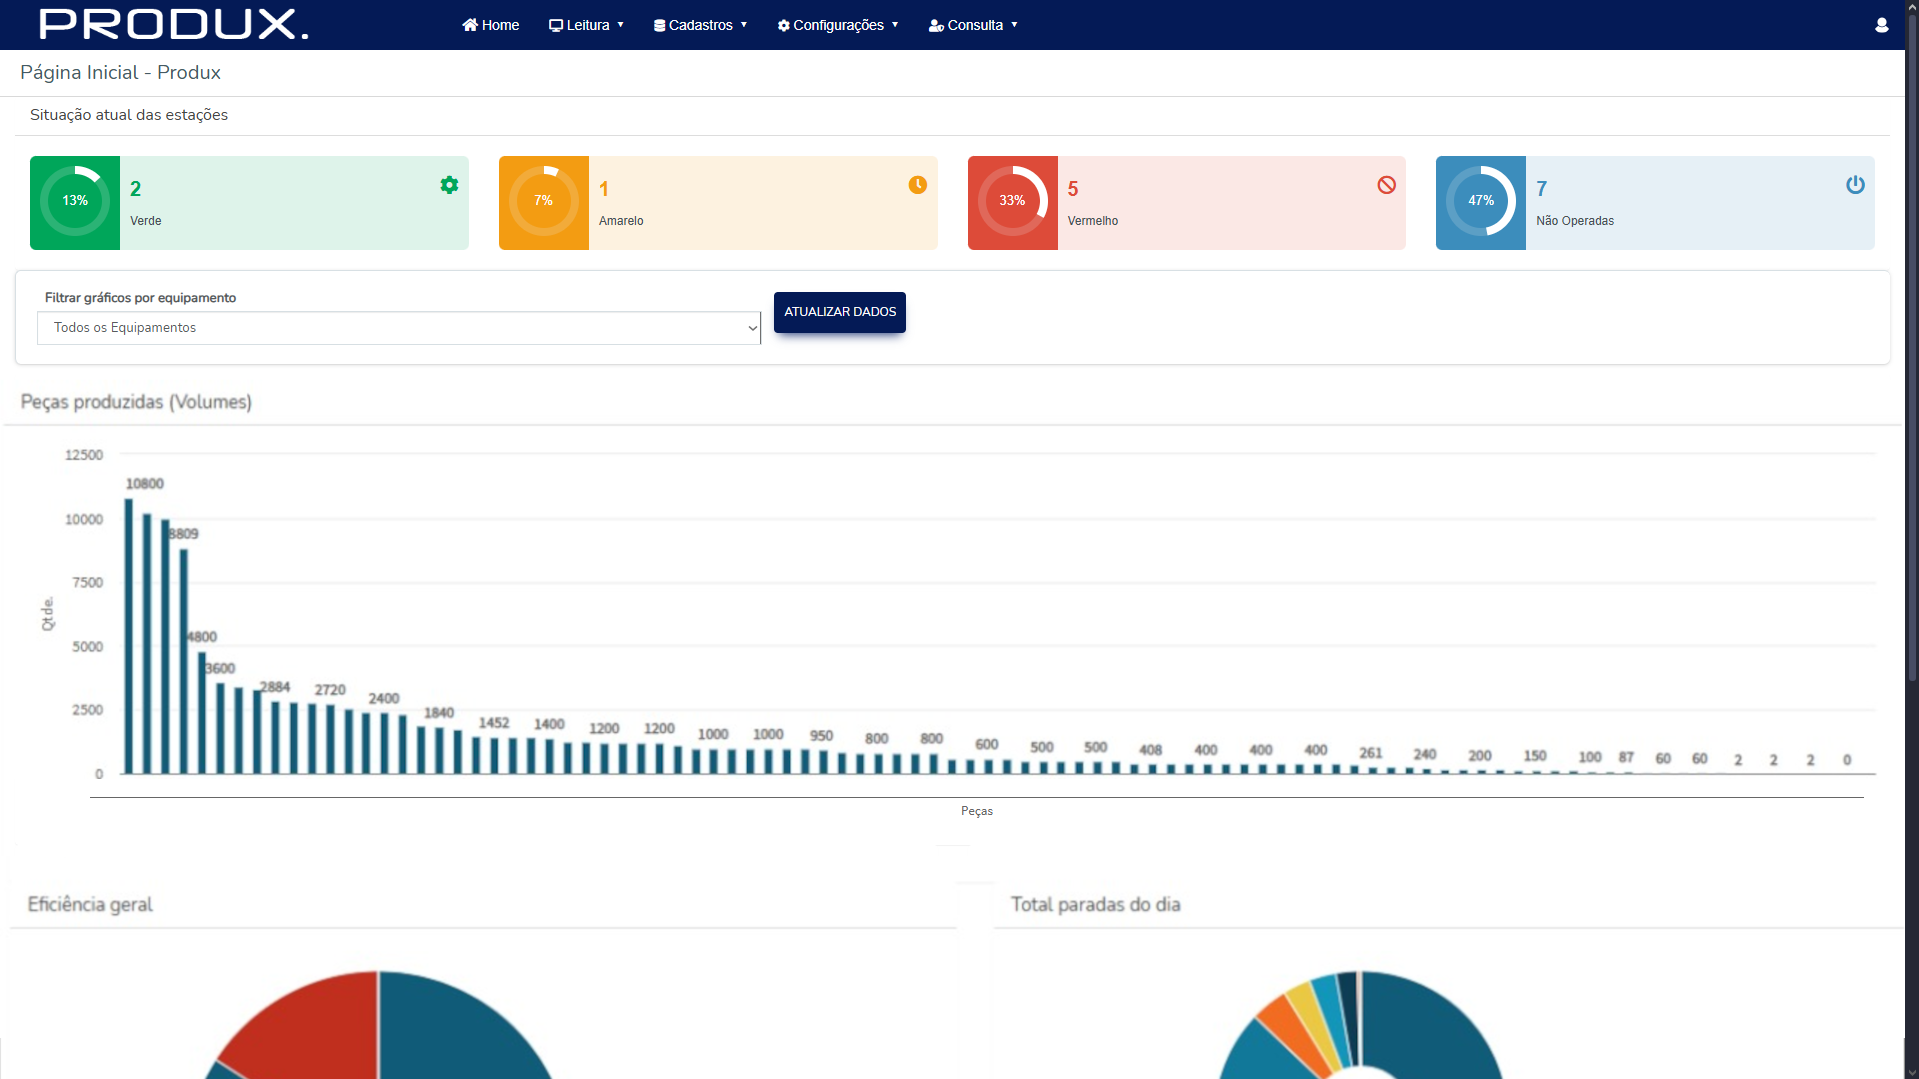
Task: Open the Home menu item
Action: point(490,25)
